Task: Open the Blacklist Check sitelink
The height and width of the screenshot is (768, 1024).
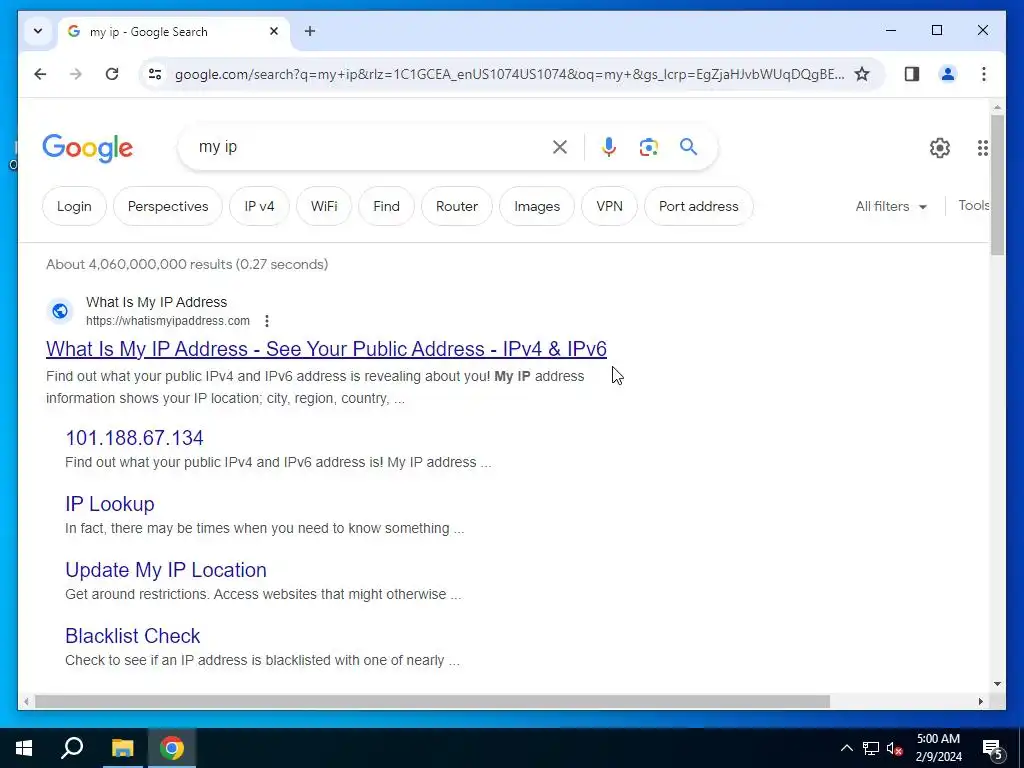Action: coord(133,635)
